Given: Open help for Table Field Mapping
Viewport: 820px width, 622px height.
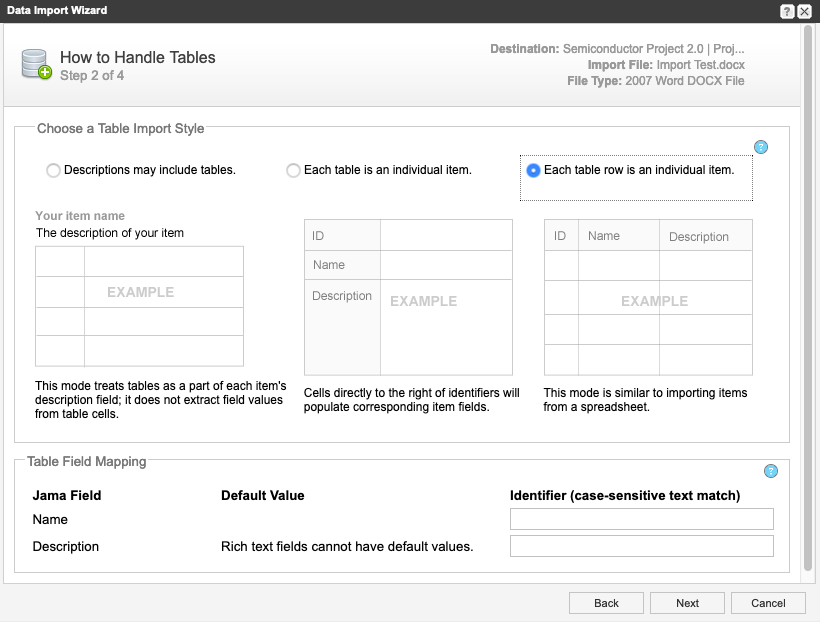Looking at the screenshot, I should pyautogui.click(x=770, y=471).
